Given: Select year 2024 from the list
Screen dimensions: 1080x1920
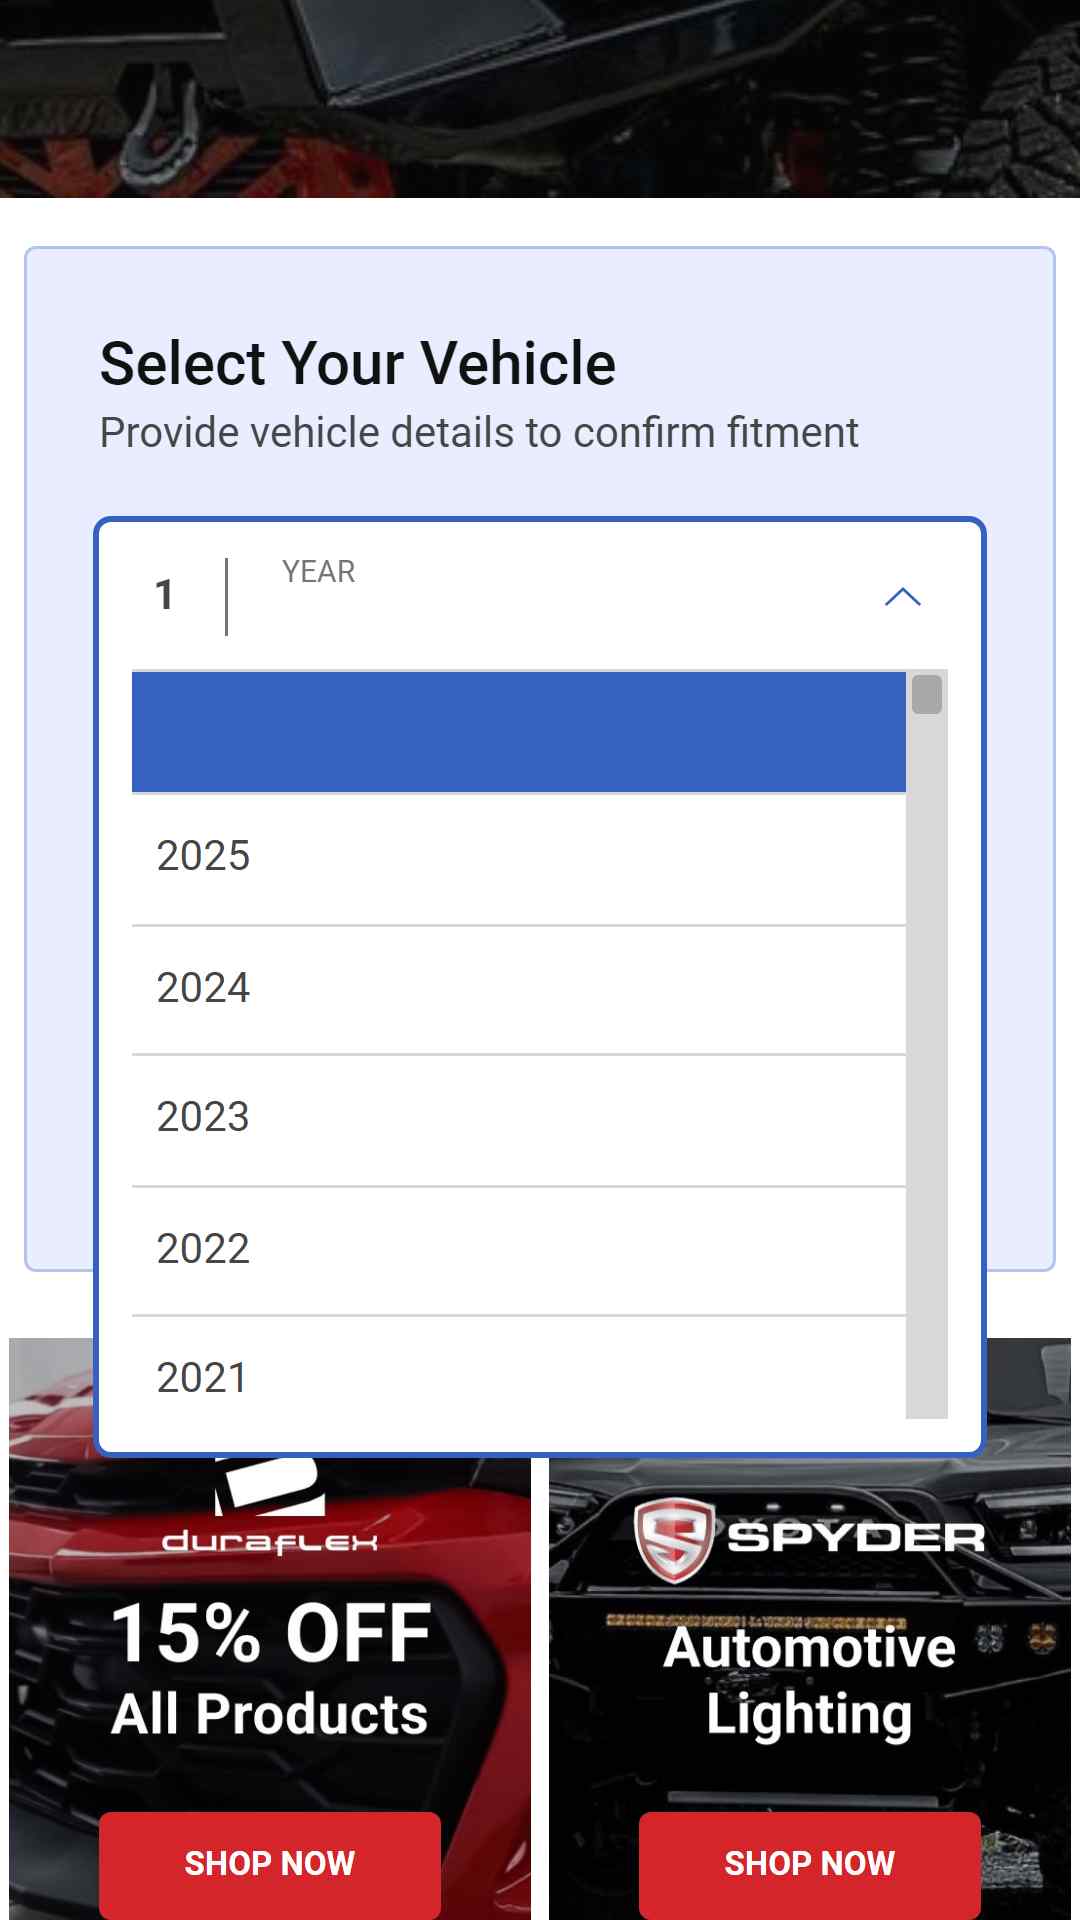Looking at the screenshot, I should [519, 990].
